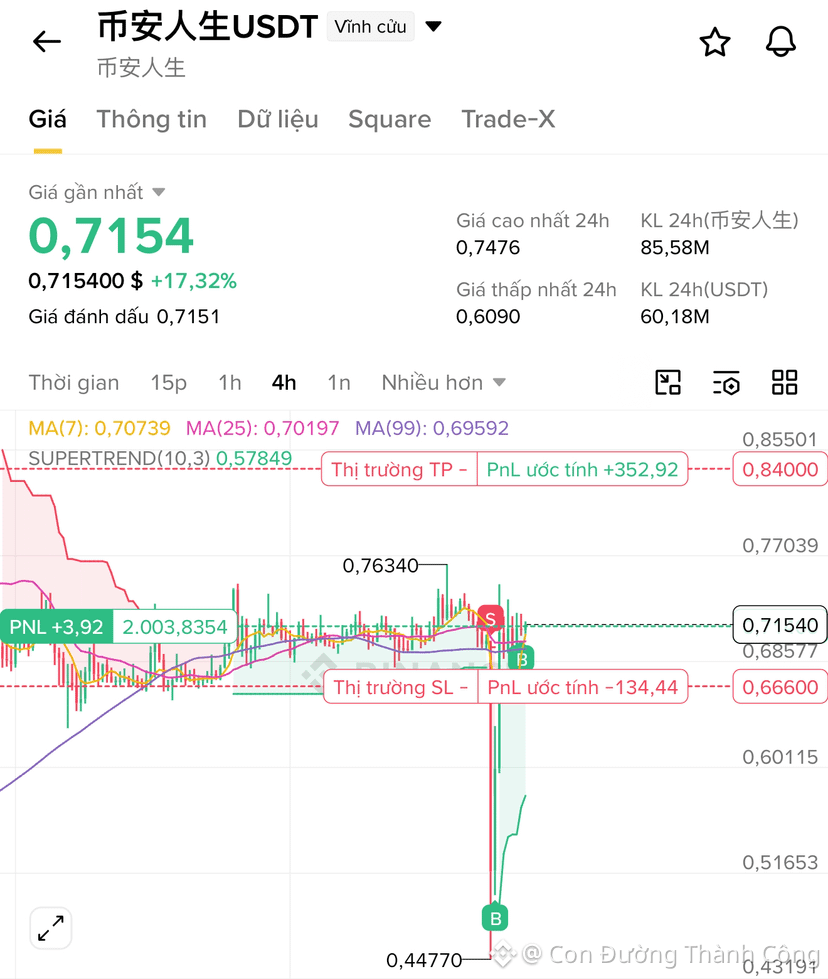Tap the MA(99) indicator value
This screenshot has height=979, width=828.
point(431,428)
